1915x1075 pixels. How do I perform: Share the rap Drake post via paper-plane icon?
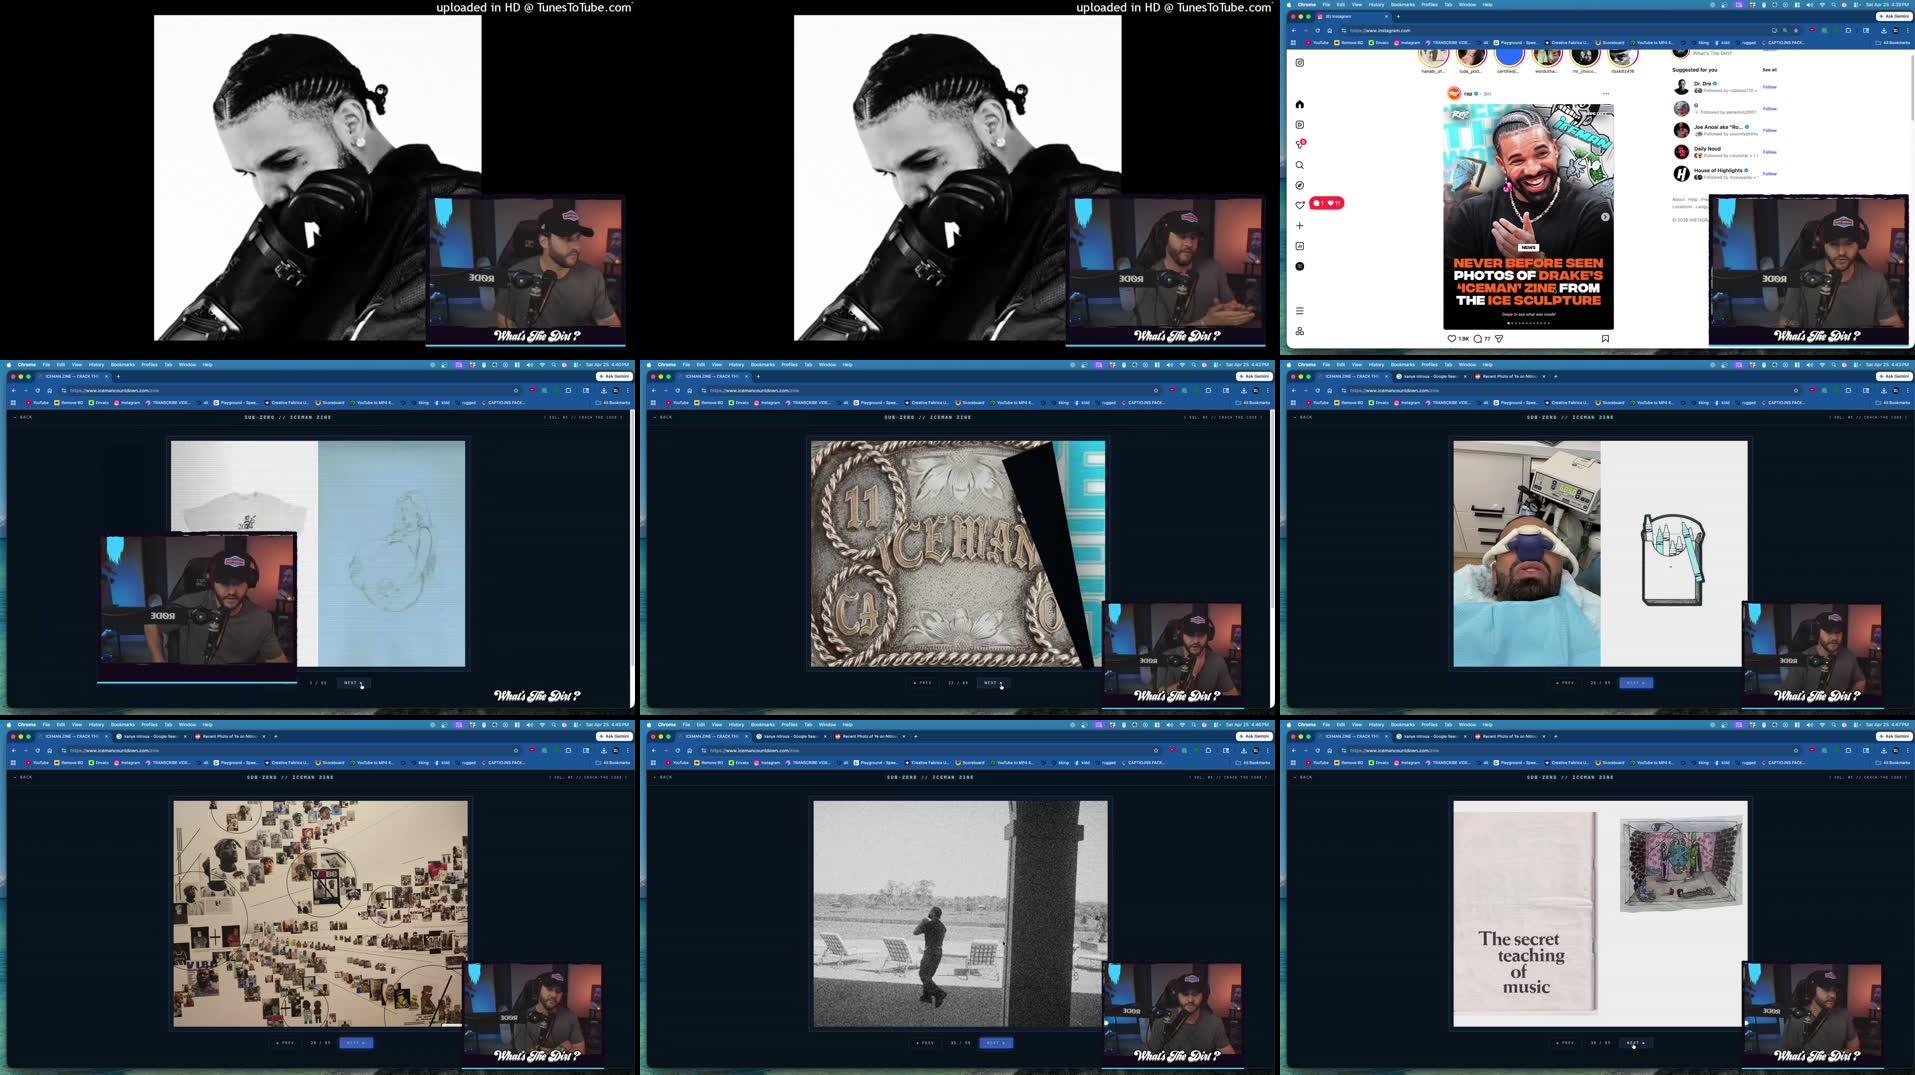[1499, 339]
